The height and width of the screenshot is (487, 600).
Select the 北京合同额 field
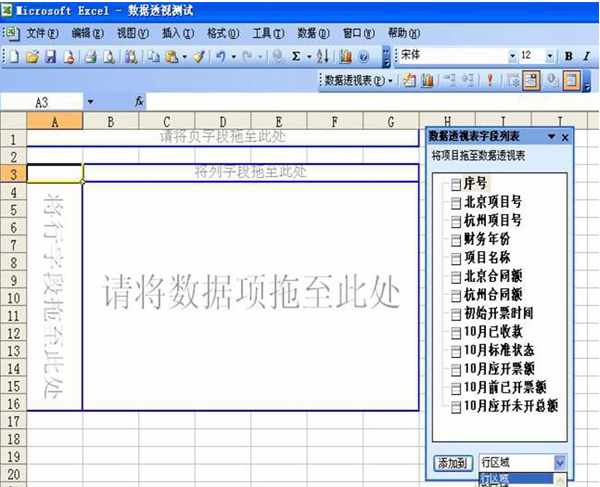(x=492, y=276)
